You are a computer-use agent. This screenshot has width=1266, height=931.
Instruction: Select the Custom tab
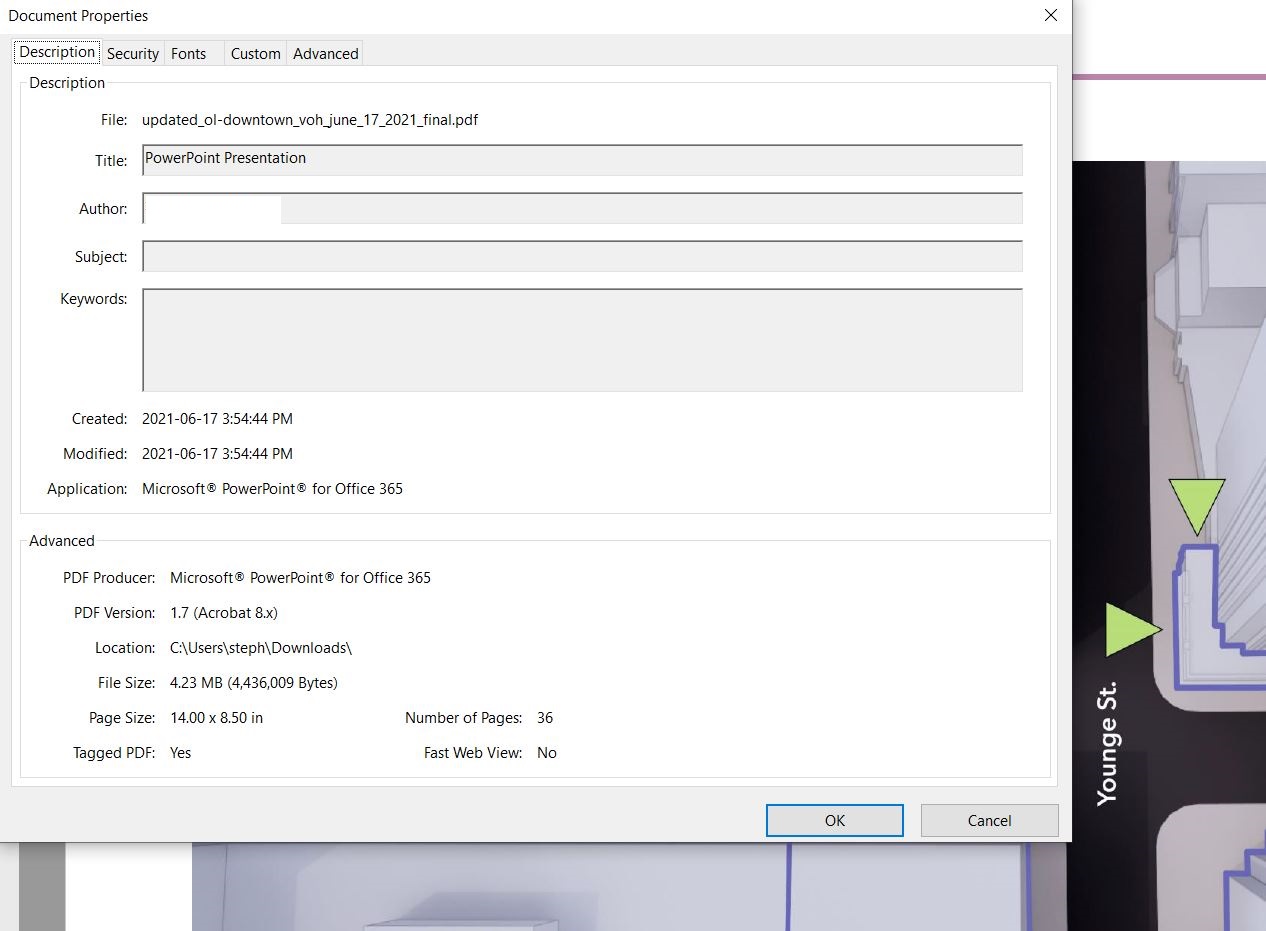[x=255, y=54]
